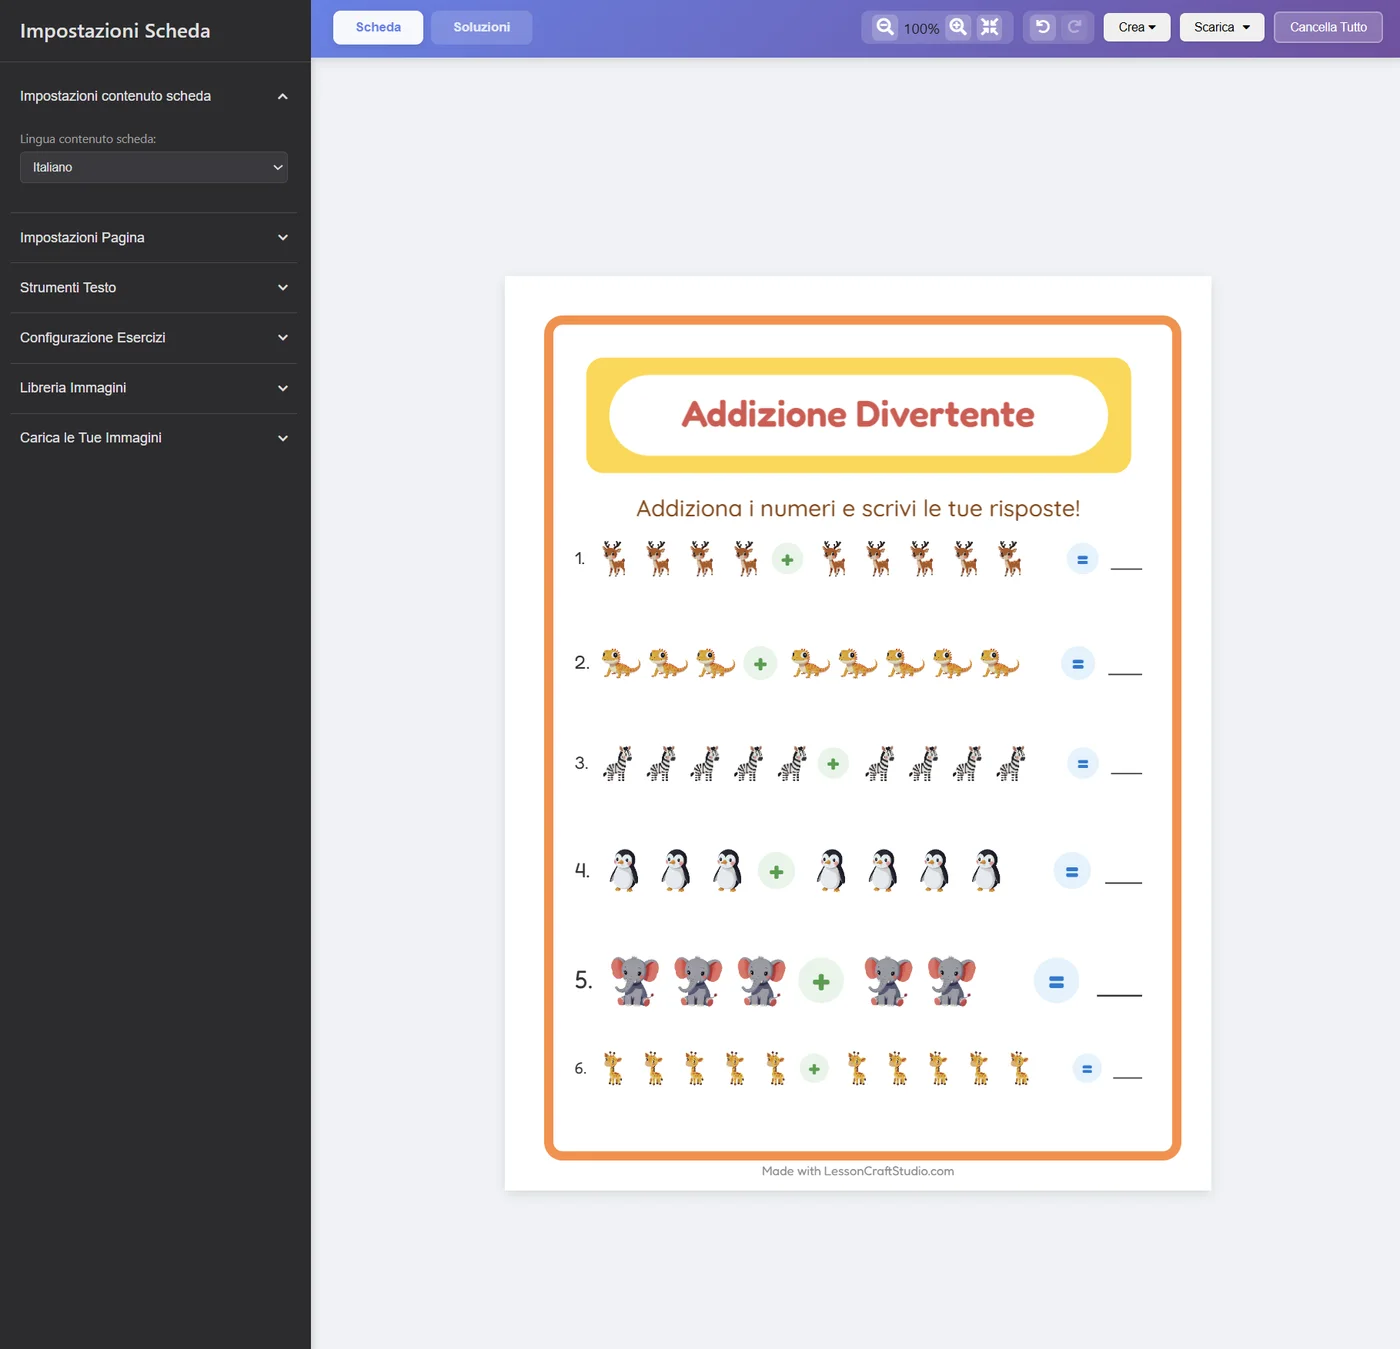The image size is (1400, 1349).
Task: Switch to the Soluzioni tab
Action: tap(482, 27)
